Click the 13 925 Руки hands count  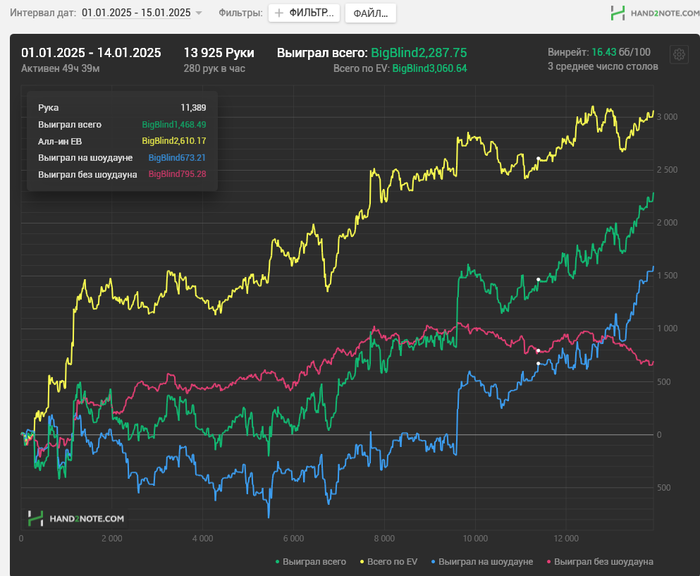pyautogui.click(x=219, y=53)
